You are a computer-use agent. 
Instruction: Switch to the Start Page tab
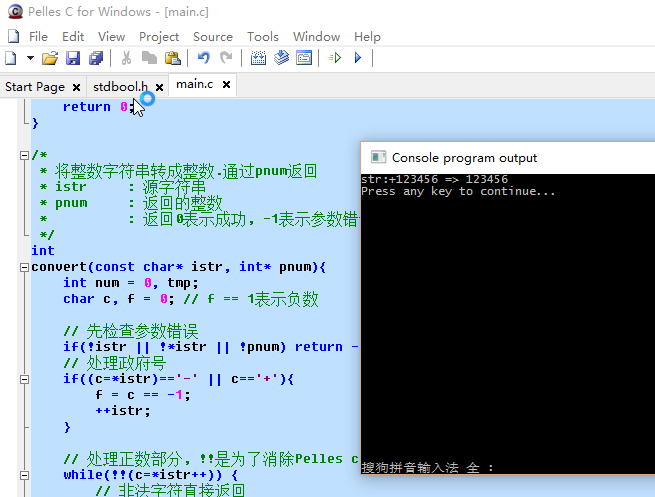tap(35, 87)
